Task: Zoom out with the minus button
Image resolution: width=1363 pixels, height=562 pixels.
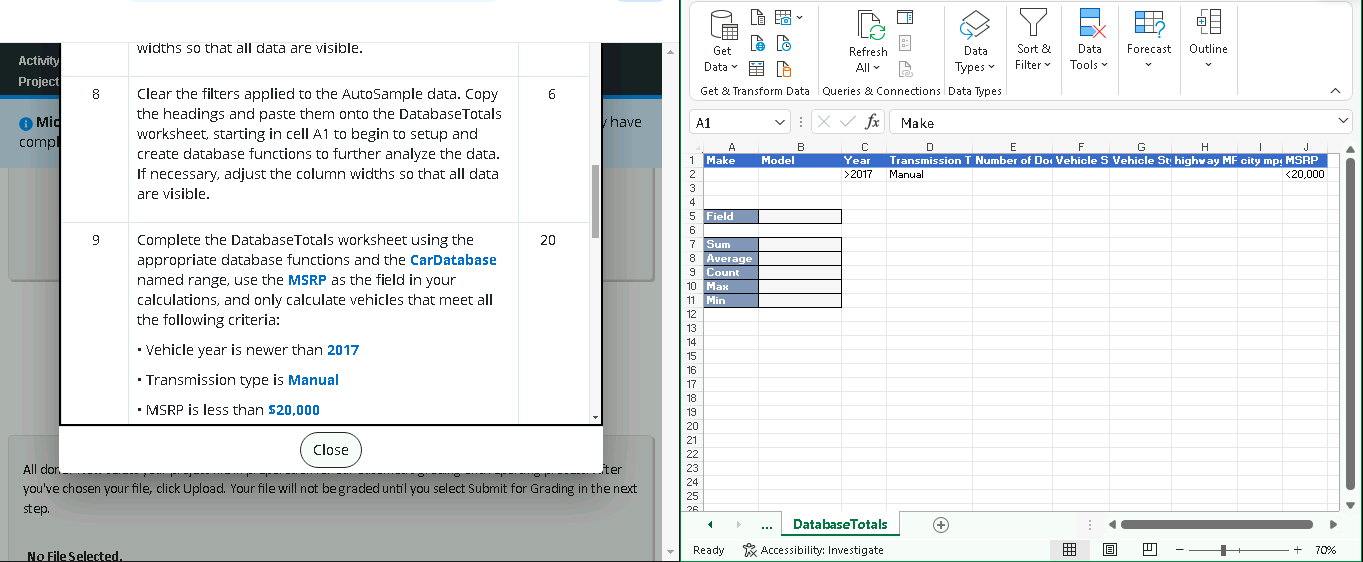Action: click(1179, 550)
